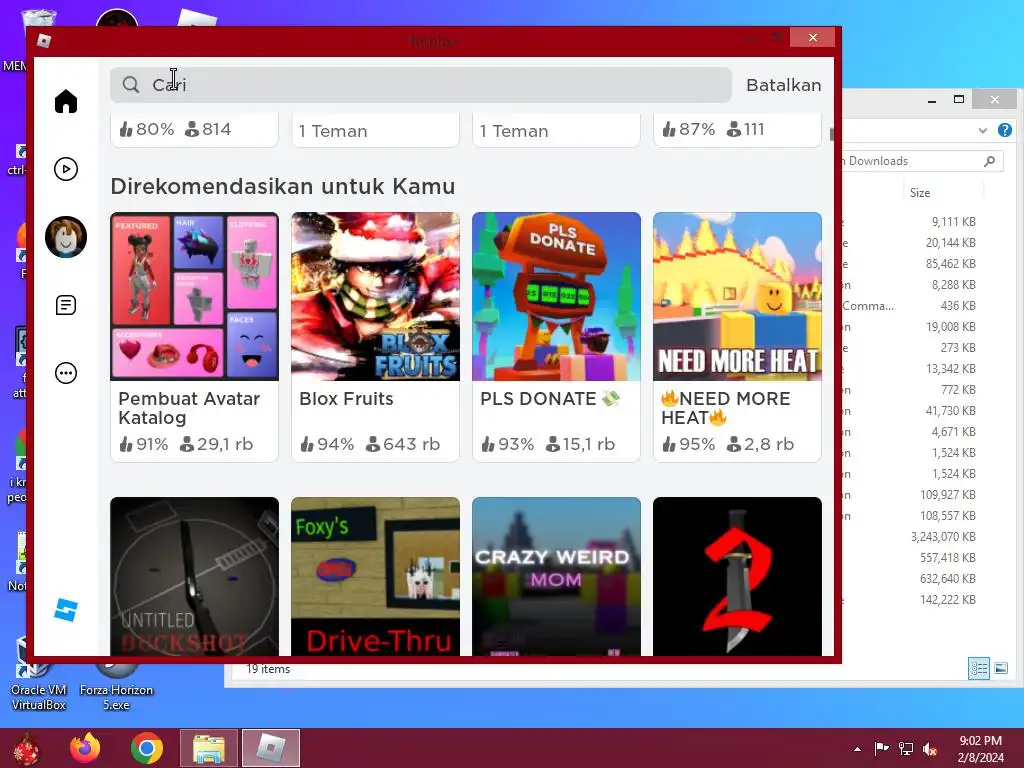Click the File Explorer help question icon
The width and height of the screenshot is (1024, 768).
[x=1005, y=130]
